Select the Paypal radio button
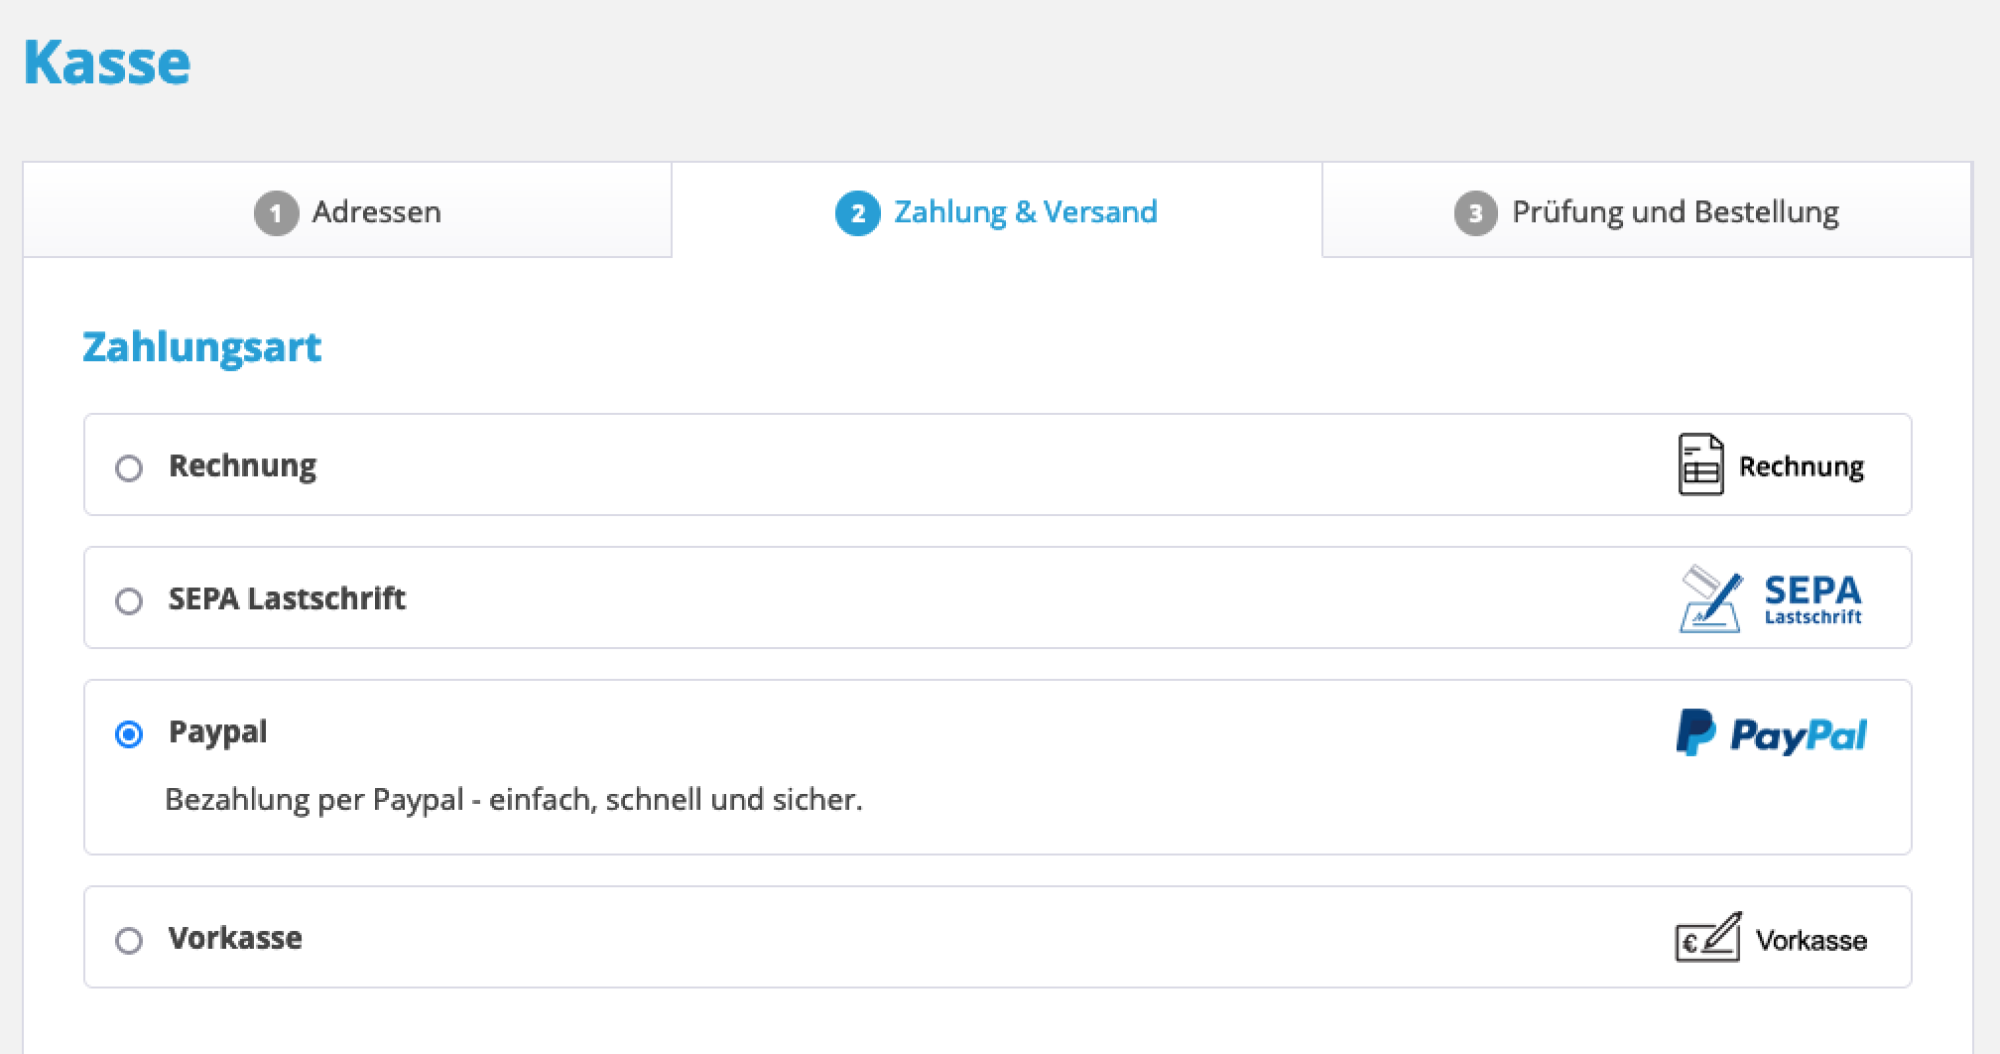Screen dimensions: 2000x1054 [x=129, y=734]
